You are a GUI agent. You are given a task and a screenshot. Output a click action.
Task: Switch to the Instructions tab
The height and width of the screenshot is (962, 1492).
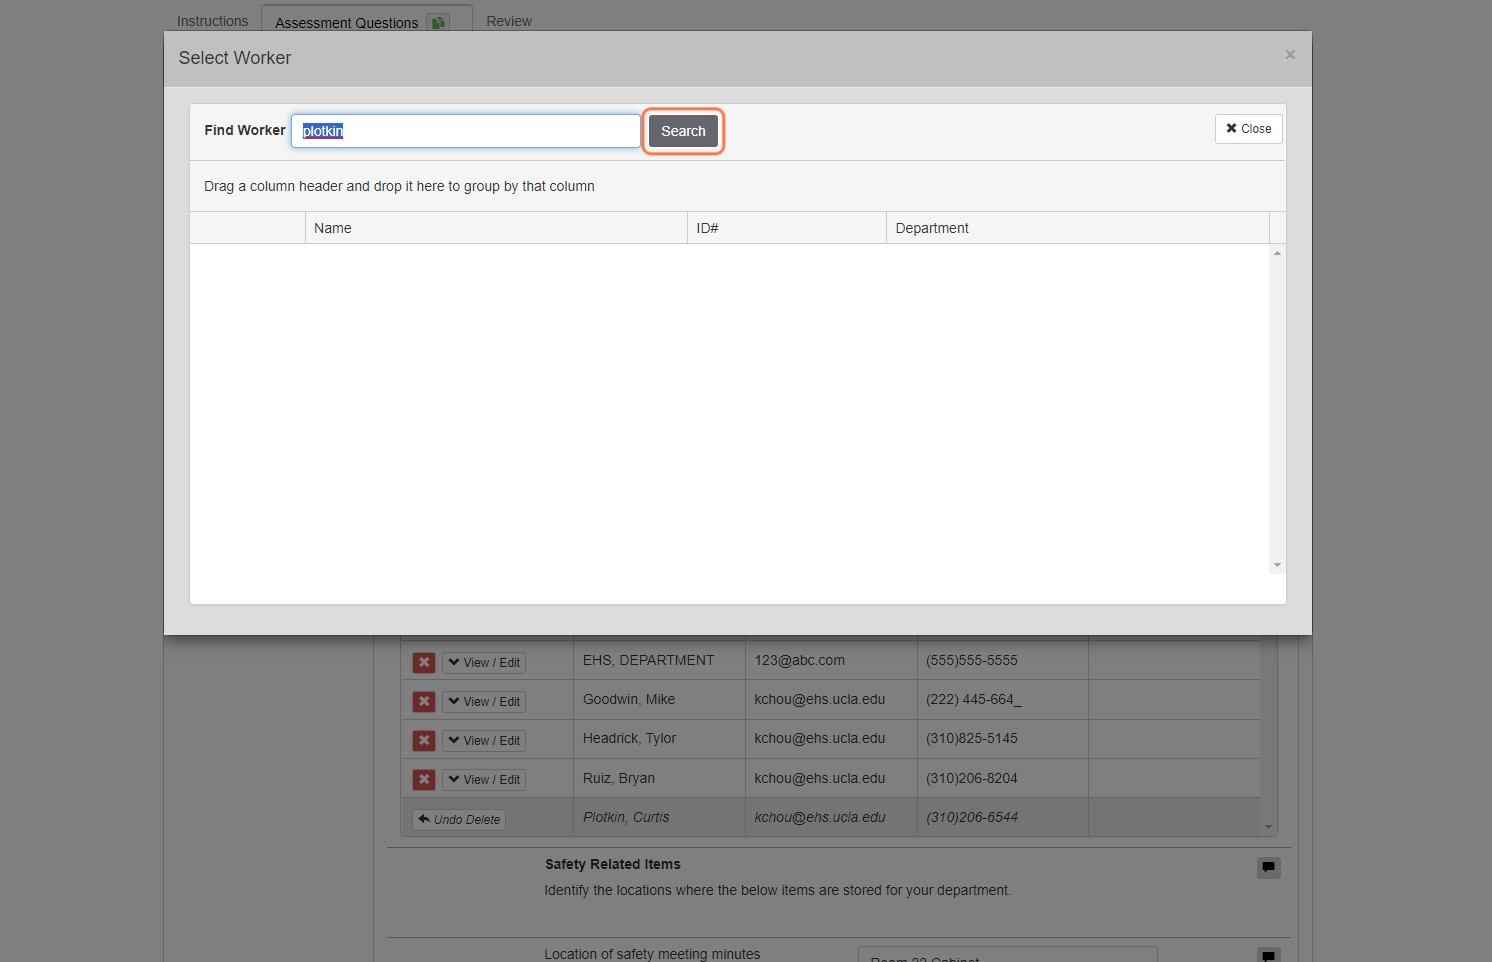click(212, 21)
